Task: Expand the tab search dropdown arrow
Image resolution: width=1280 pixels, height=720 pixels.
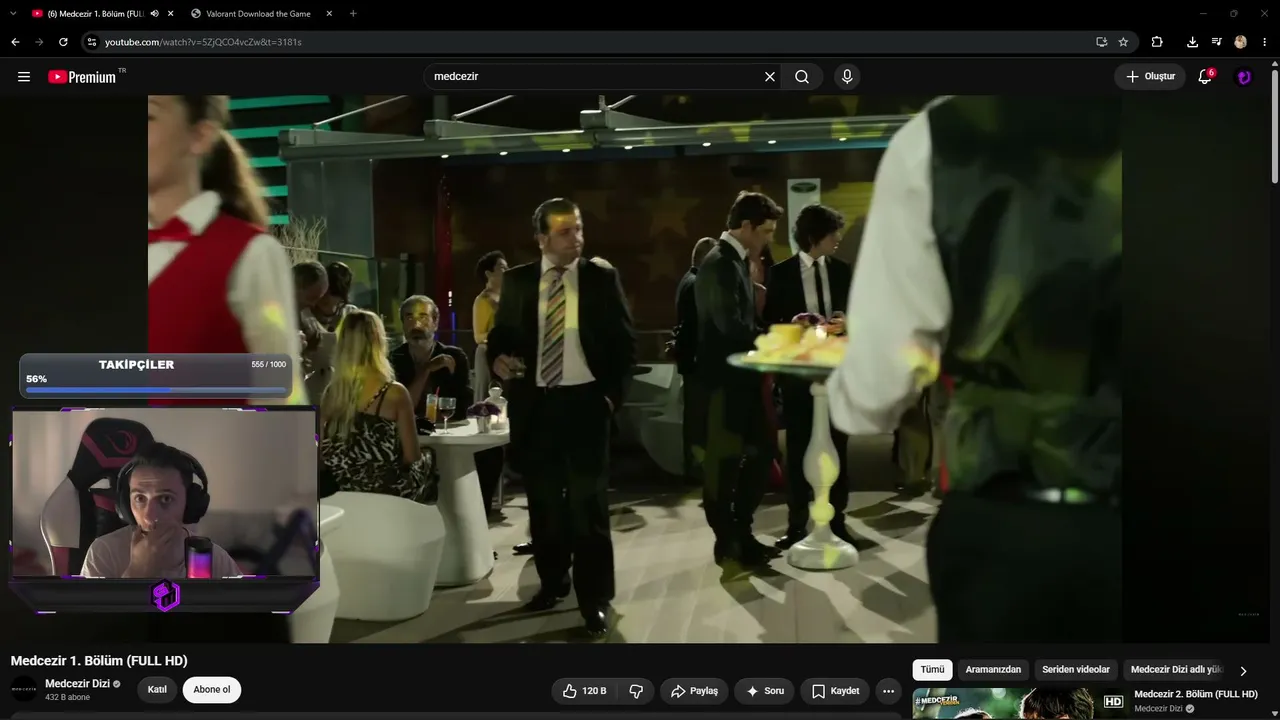Action: tap(13, 14)
